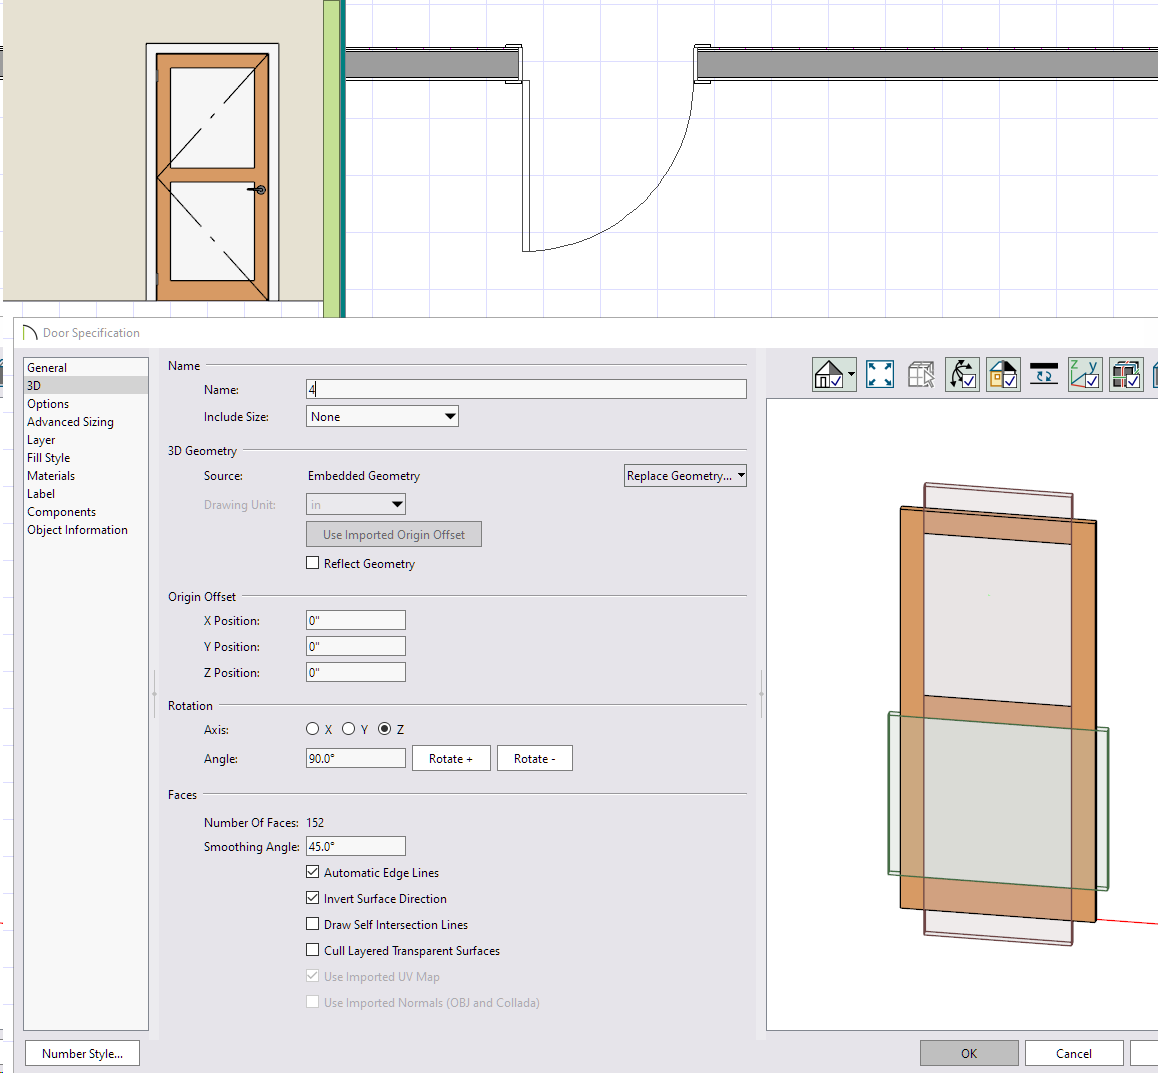Screen dimensions: 1158x1073
Task: Click the Fill Window arrows icon
Action: (880, 375)
